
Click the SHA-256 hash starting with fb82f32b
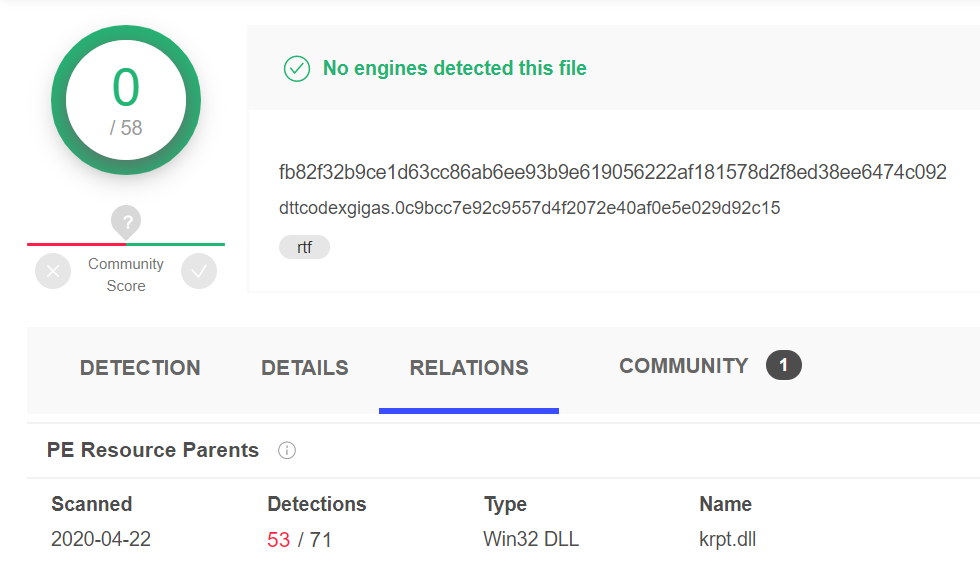pos(612,172)
